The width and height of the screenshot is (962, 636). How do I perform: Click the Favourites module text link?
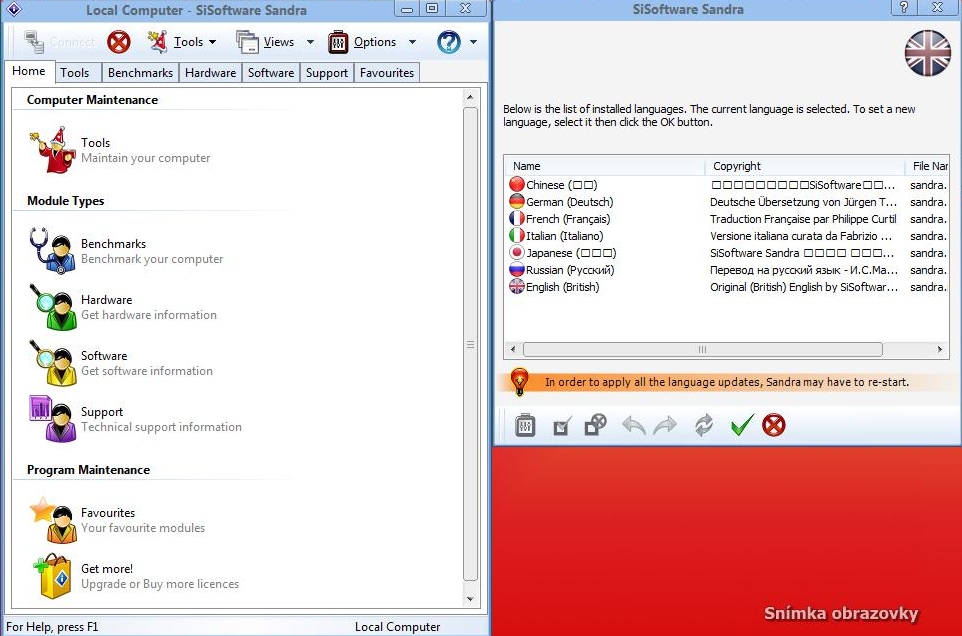108,513
